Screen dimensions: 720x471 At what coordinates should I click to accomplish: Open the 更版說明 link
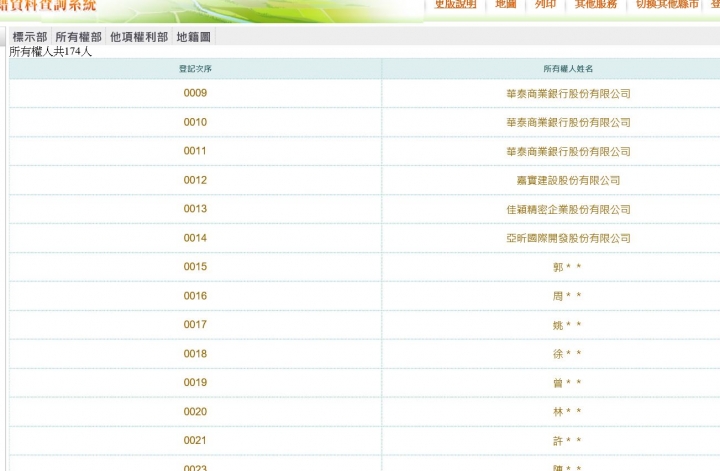(456, 4)
